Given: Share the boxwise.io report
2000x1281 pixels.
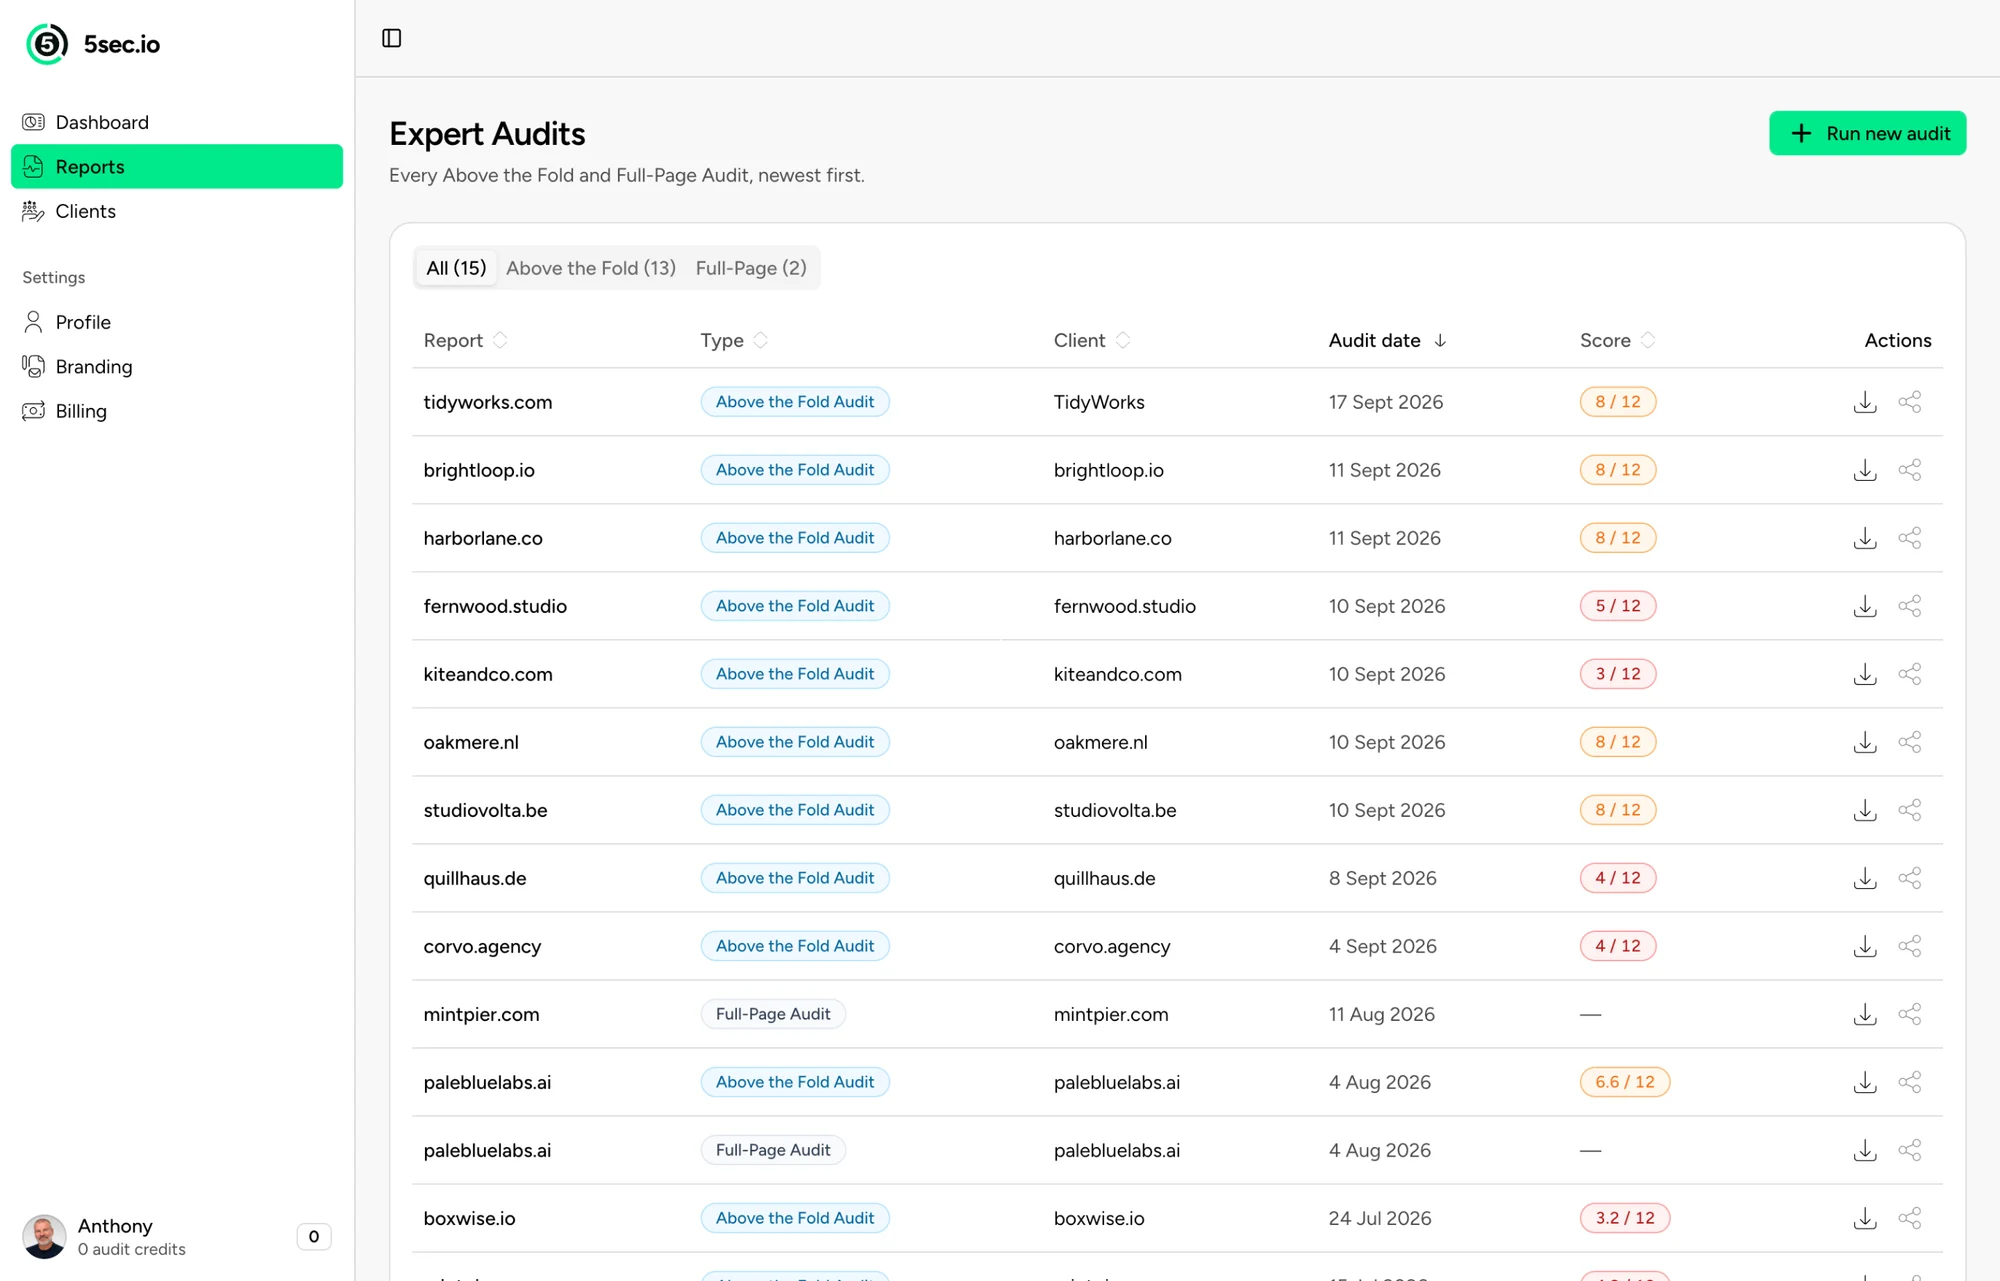Looking at the screenshot, I should [x=1910, y=1218].
